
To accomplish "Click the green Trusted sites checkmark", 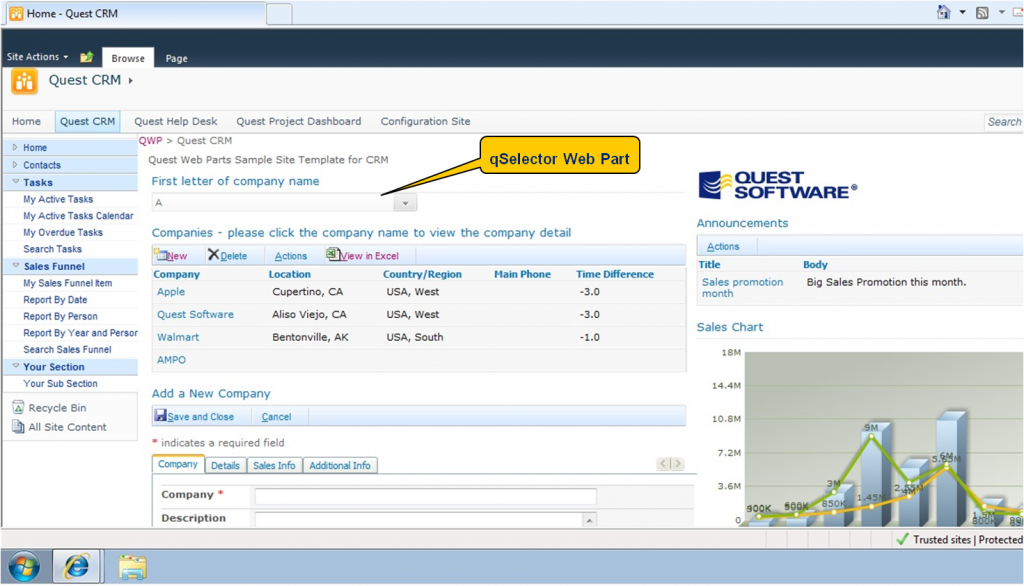I will 903,539.
